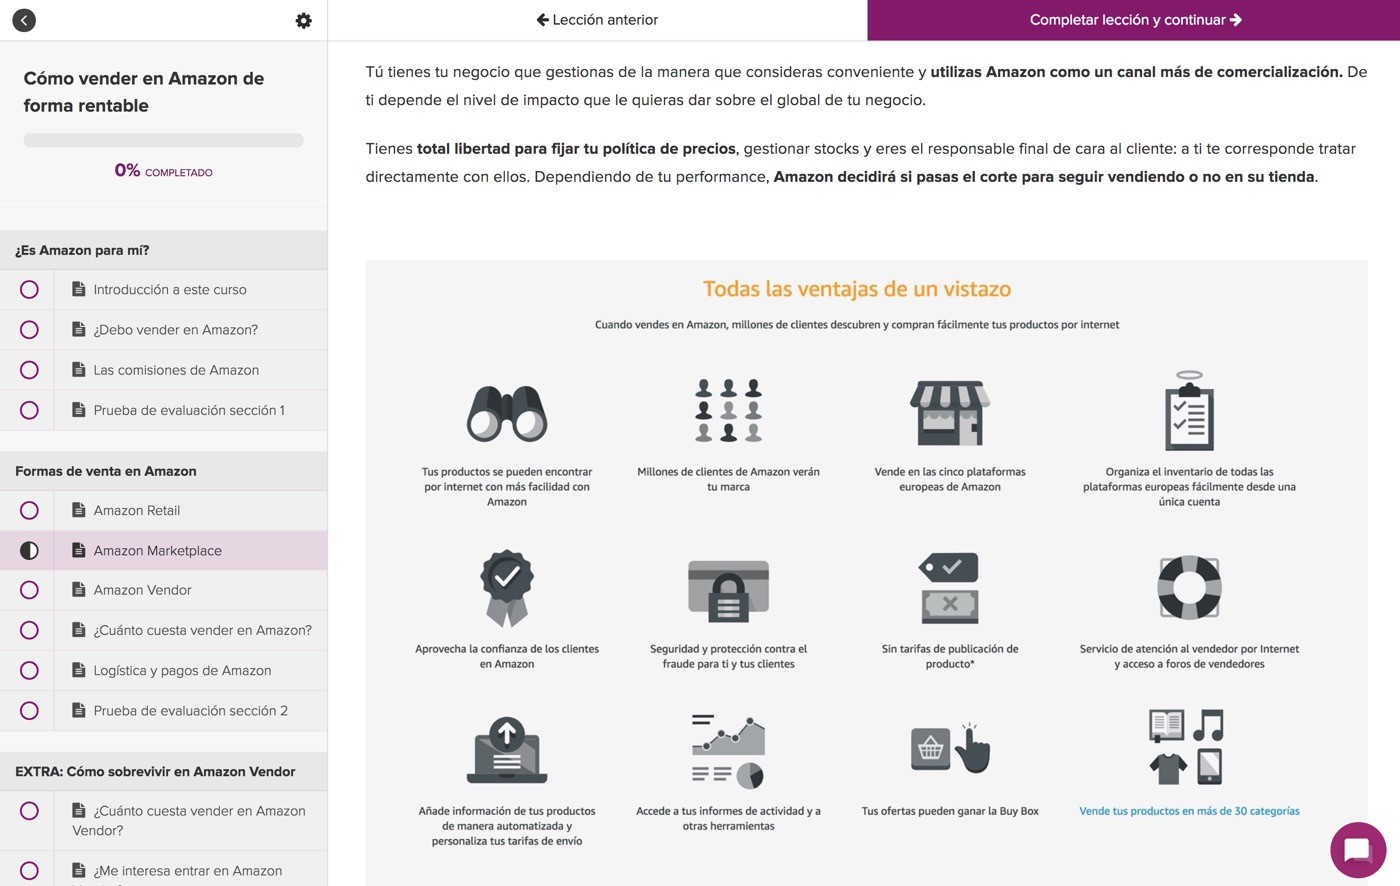Click the verified ribbon badge icon
Image resolution: width=1400 pixels, height=886 pixels.
(507, 588)
